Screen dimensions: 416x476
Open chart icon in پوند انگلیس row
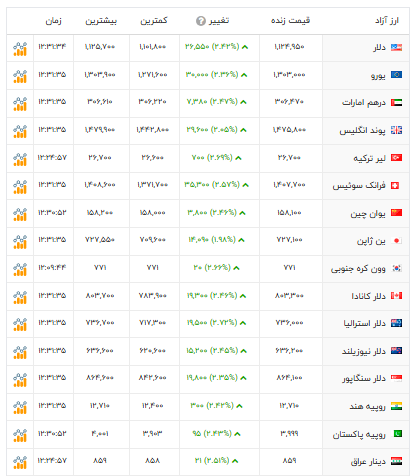point(20,131)
